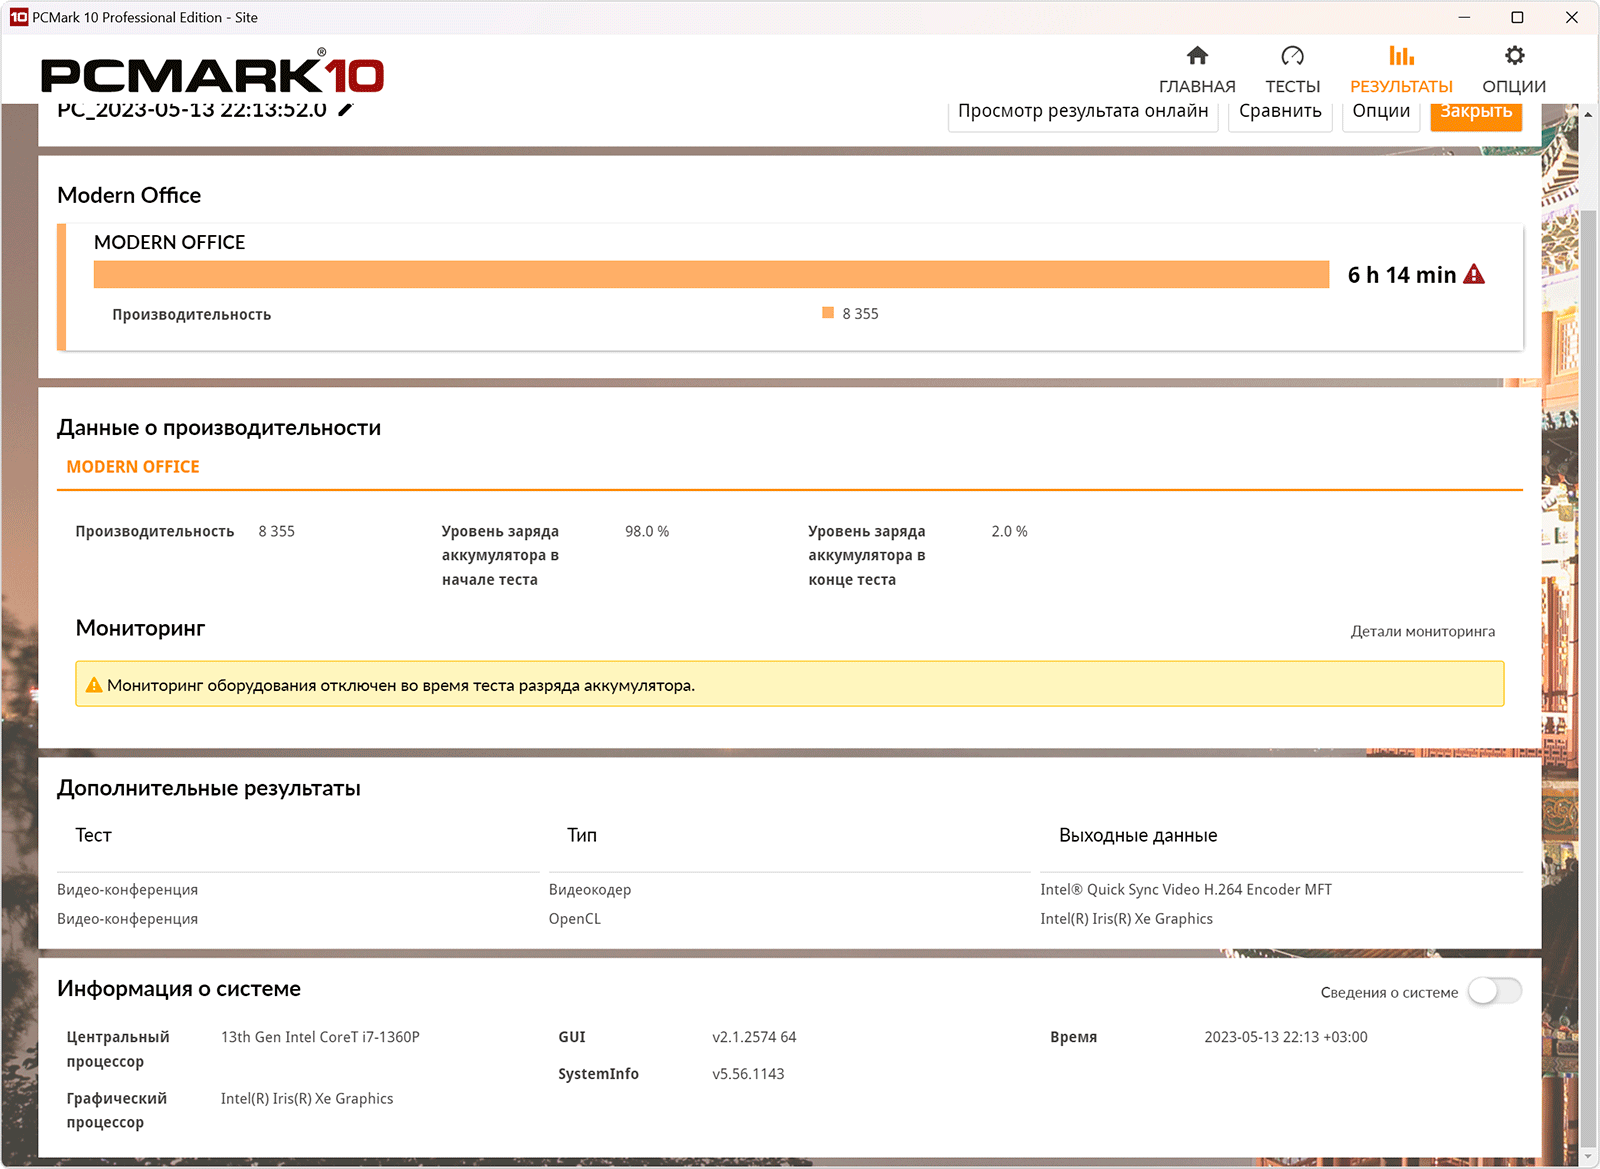Click the Выходные данные column header
This screenshot has width=1600, height=1169.
point(1138,835)
